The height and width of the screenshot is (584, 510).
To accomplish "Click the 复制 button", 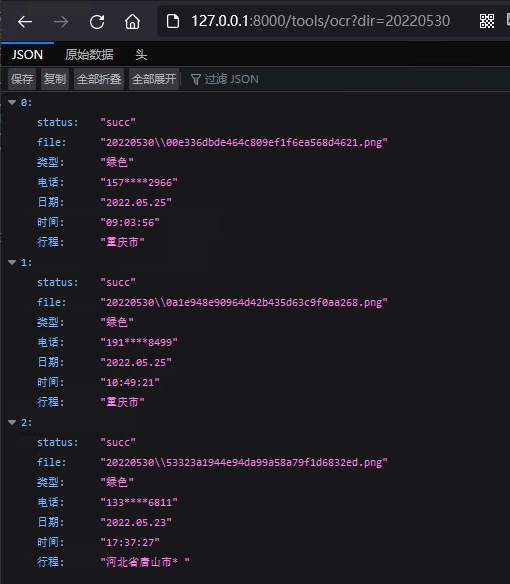I will coord(55,79).
